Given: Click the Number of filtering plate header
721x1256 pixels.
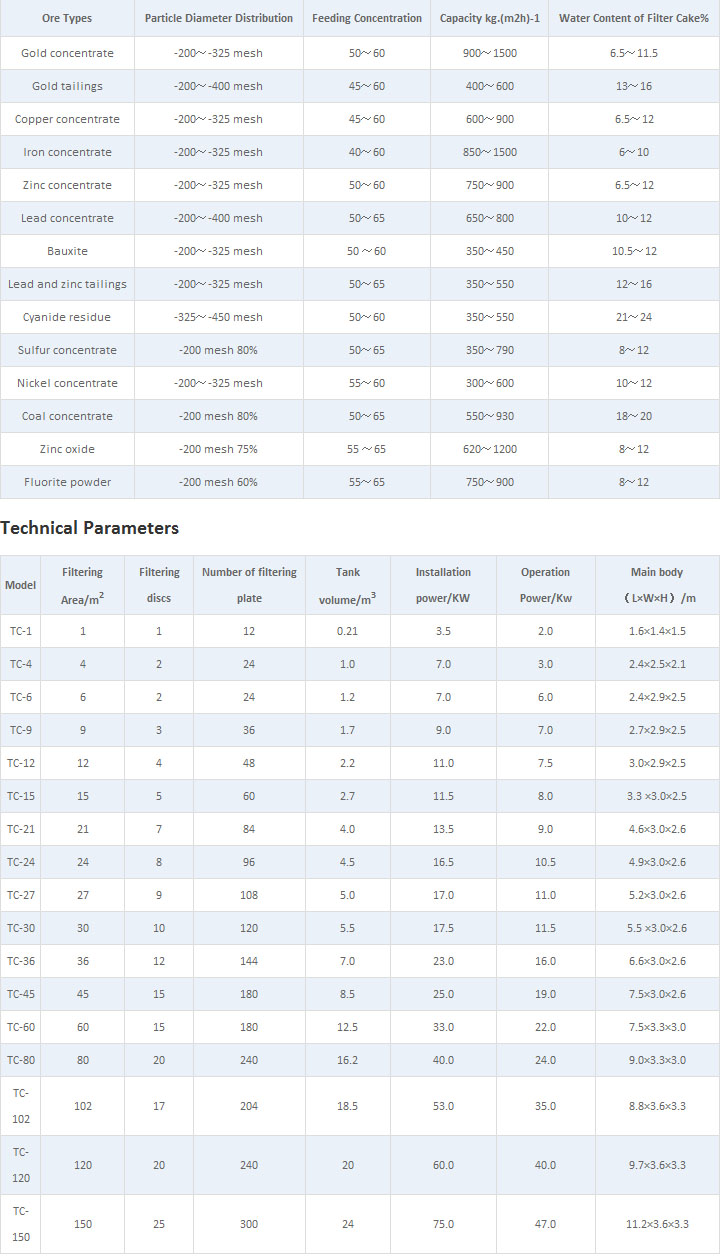Looking at the screenshot, I should click(x=249, y=585).
